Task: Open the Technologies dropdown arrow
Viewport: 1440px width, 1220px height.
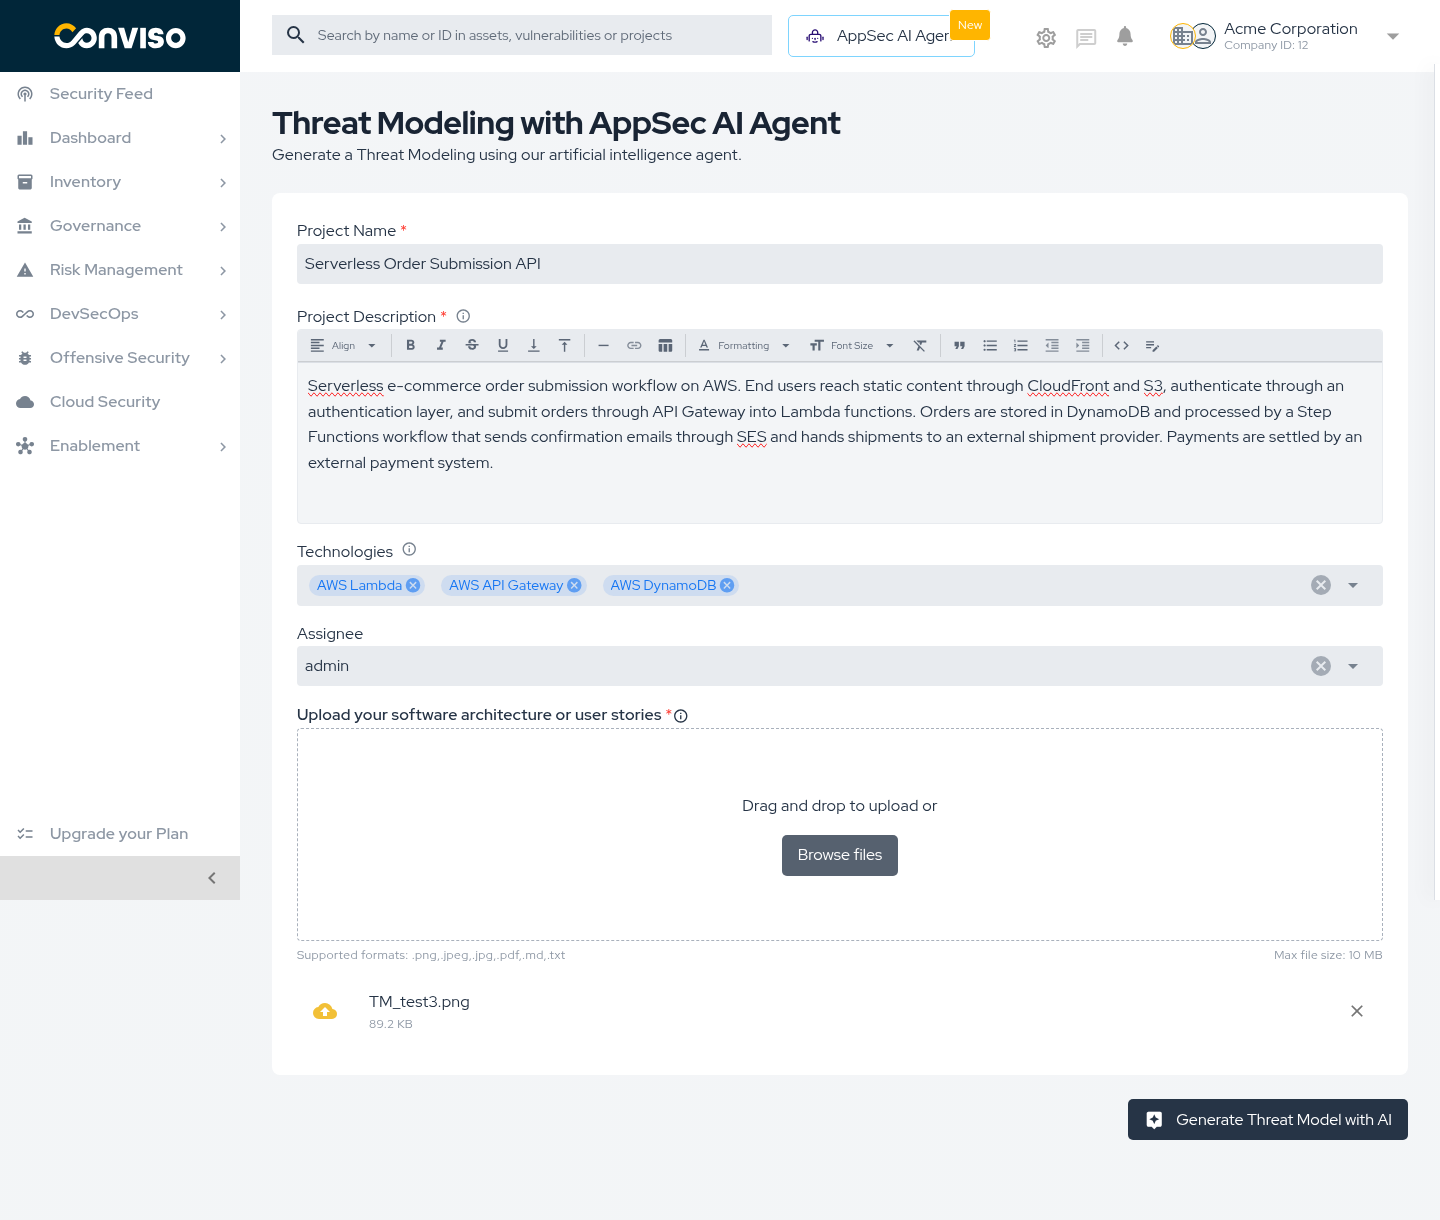Action: click(1353, 585)
